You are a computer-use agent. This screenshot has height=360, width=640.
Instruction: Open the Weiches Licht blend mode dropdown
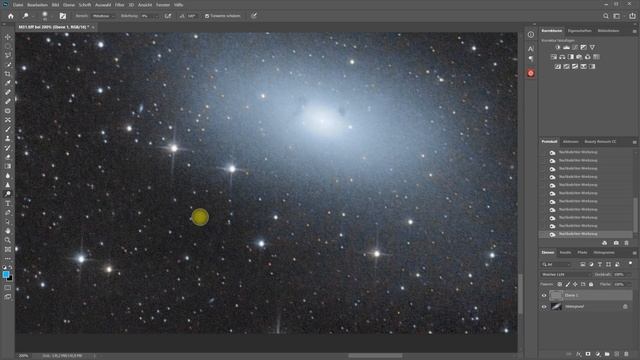(x=565, y=274)
